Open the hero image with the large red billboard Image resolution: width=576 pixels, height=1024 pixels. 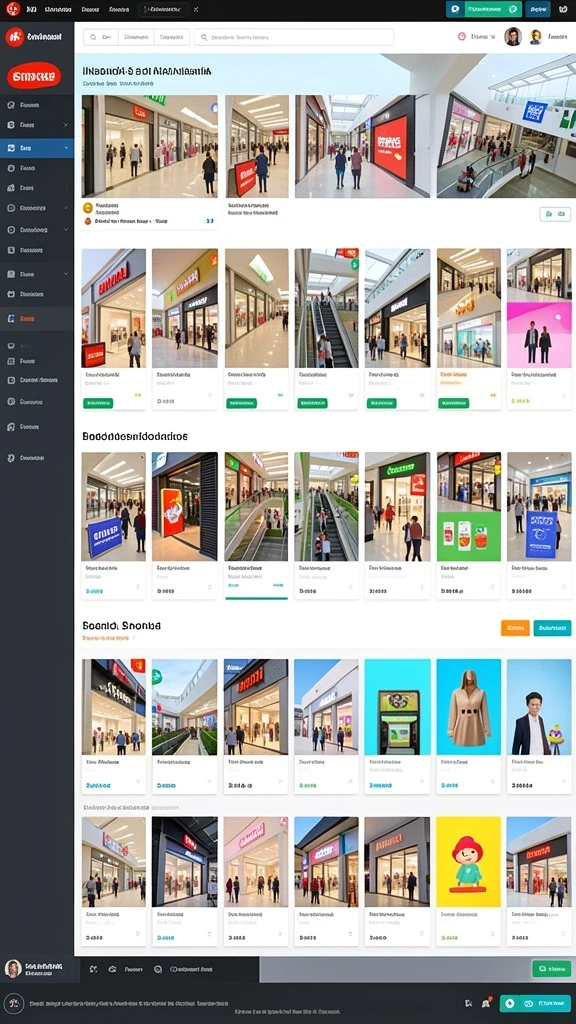click(x=362, y=146)
